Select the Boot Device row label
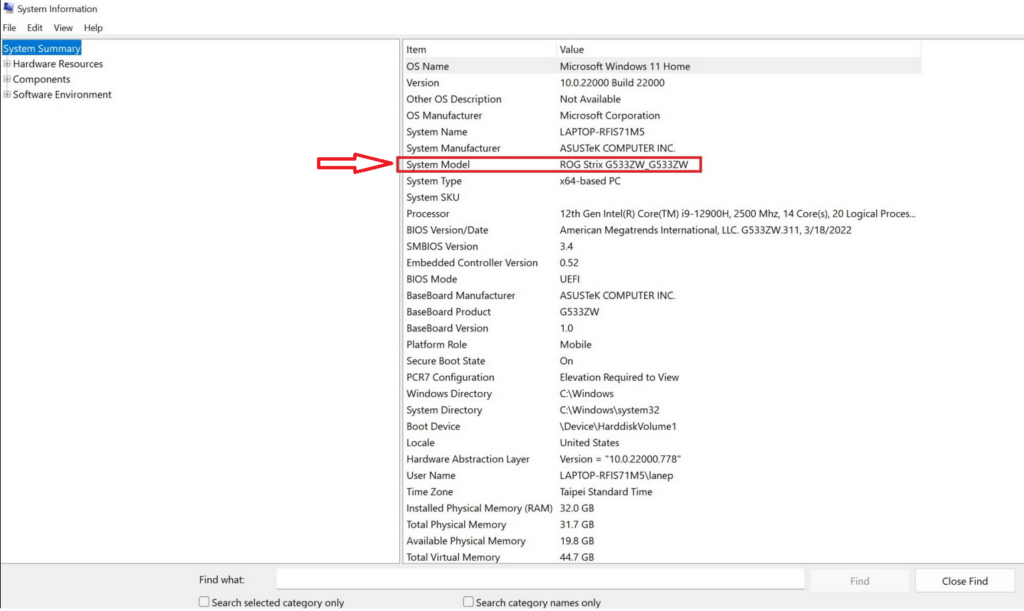This screenshot has height=611, width=1024. click(x=433, y=426)
